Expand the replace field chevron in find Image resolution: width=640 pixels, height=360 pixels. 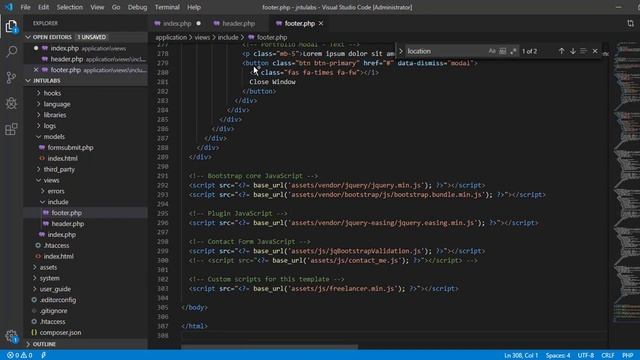click(401, 51)
